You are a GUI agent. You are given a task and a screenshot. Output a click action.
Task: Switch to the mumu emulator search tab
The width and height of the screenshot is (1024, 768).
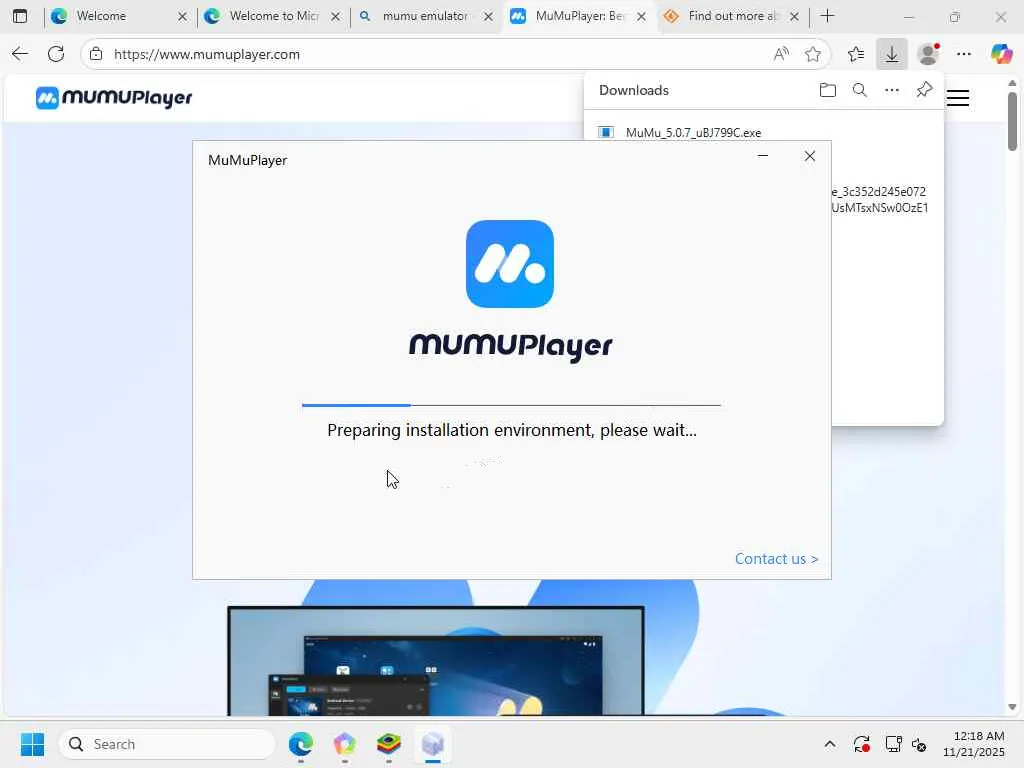[x=426, y=16]
